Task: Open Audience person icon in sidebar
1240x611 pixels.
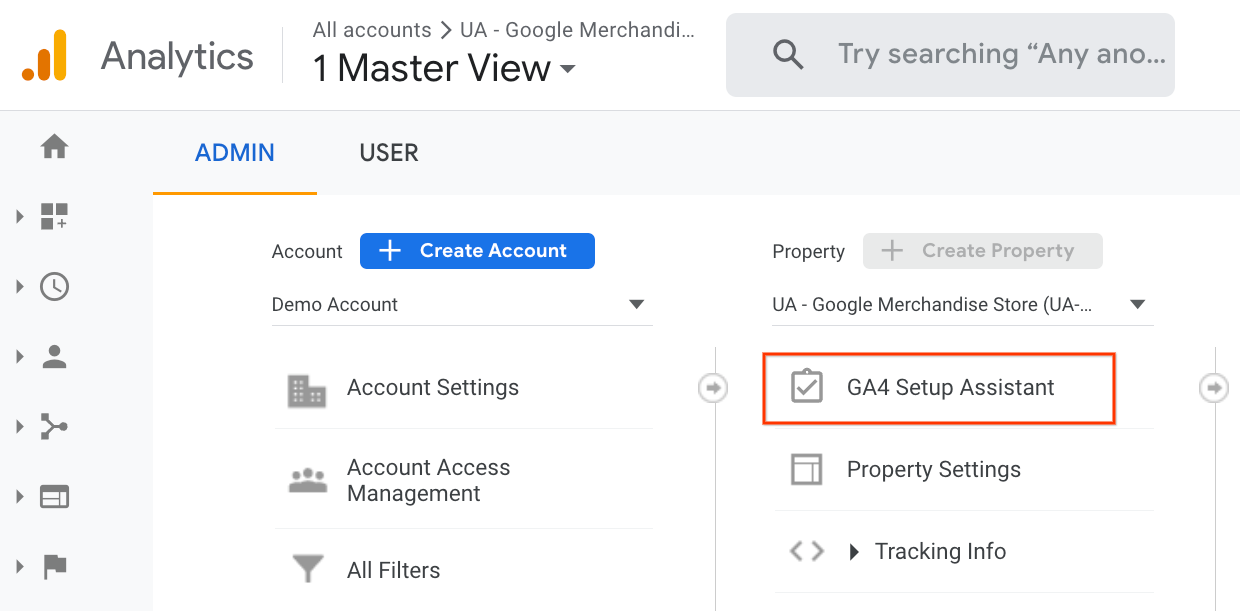Action: (x=54, y=357)
